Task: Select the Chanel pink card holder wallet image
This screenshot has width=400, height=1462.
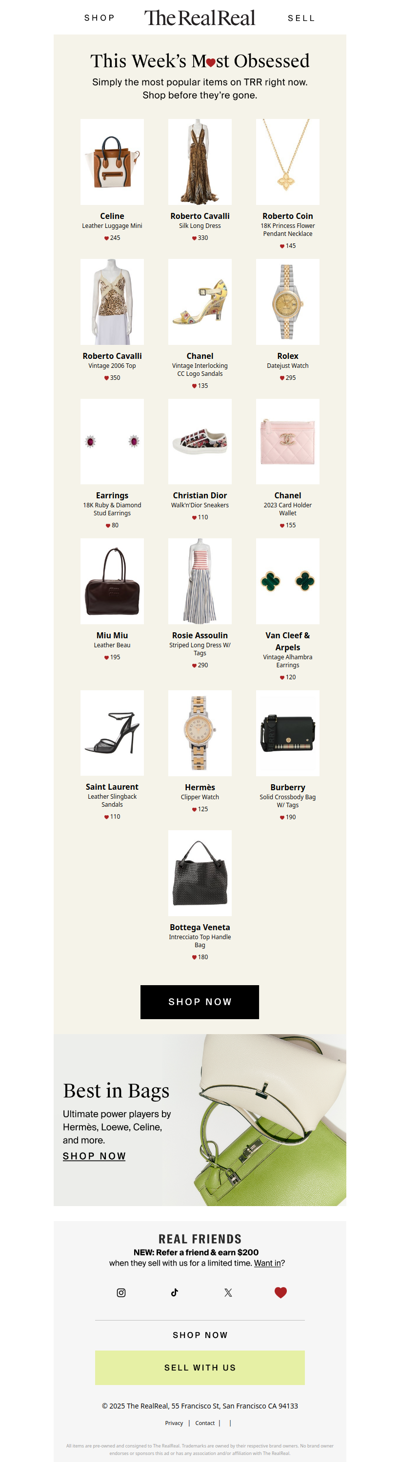Action: point(288,442)
